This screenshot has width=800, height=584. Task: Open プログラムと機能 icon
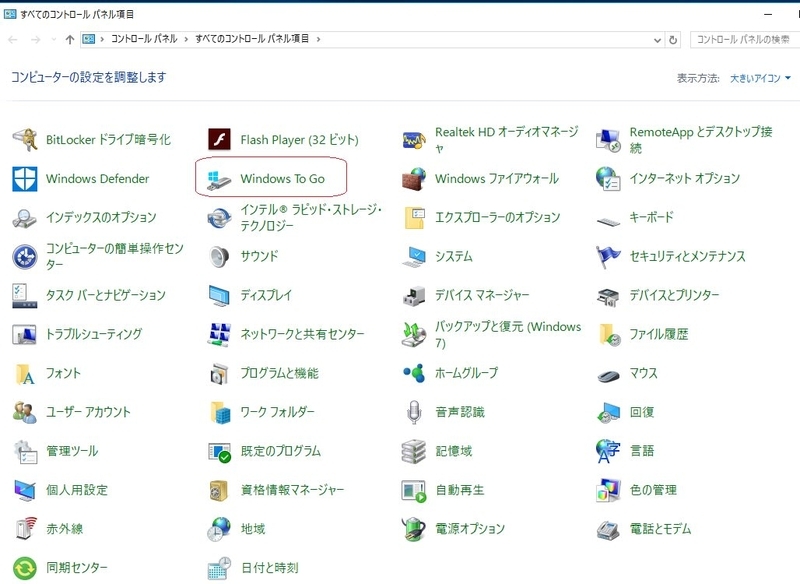pos(219,373)
